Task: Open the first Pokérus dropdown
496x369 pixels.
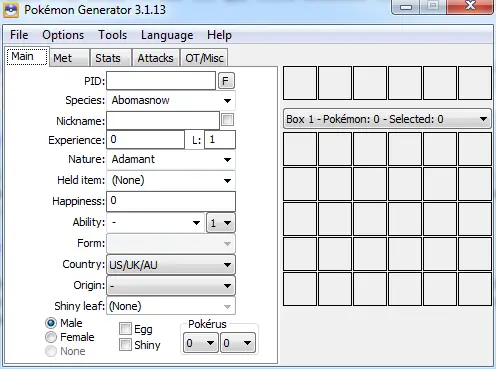Action: coord(201,343)
